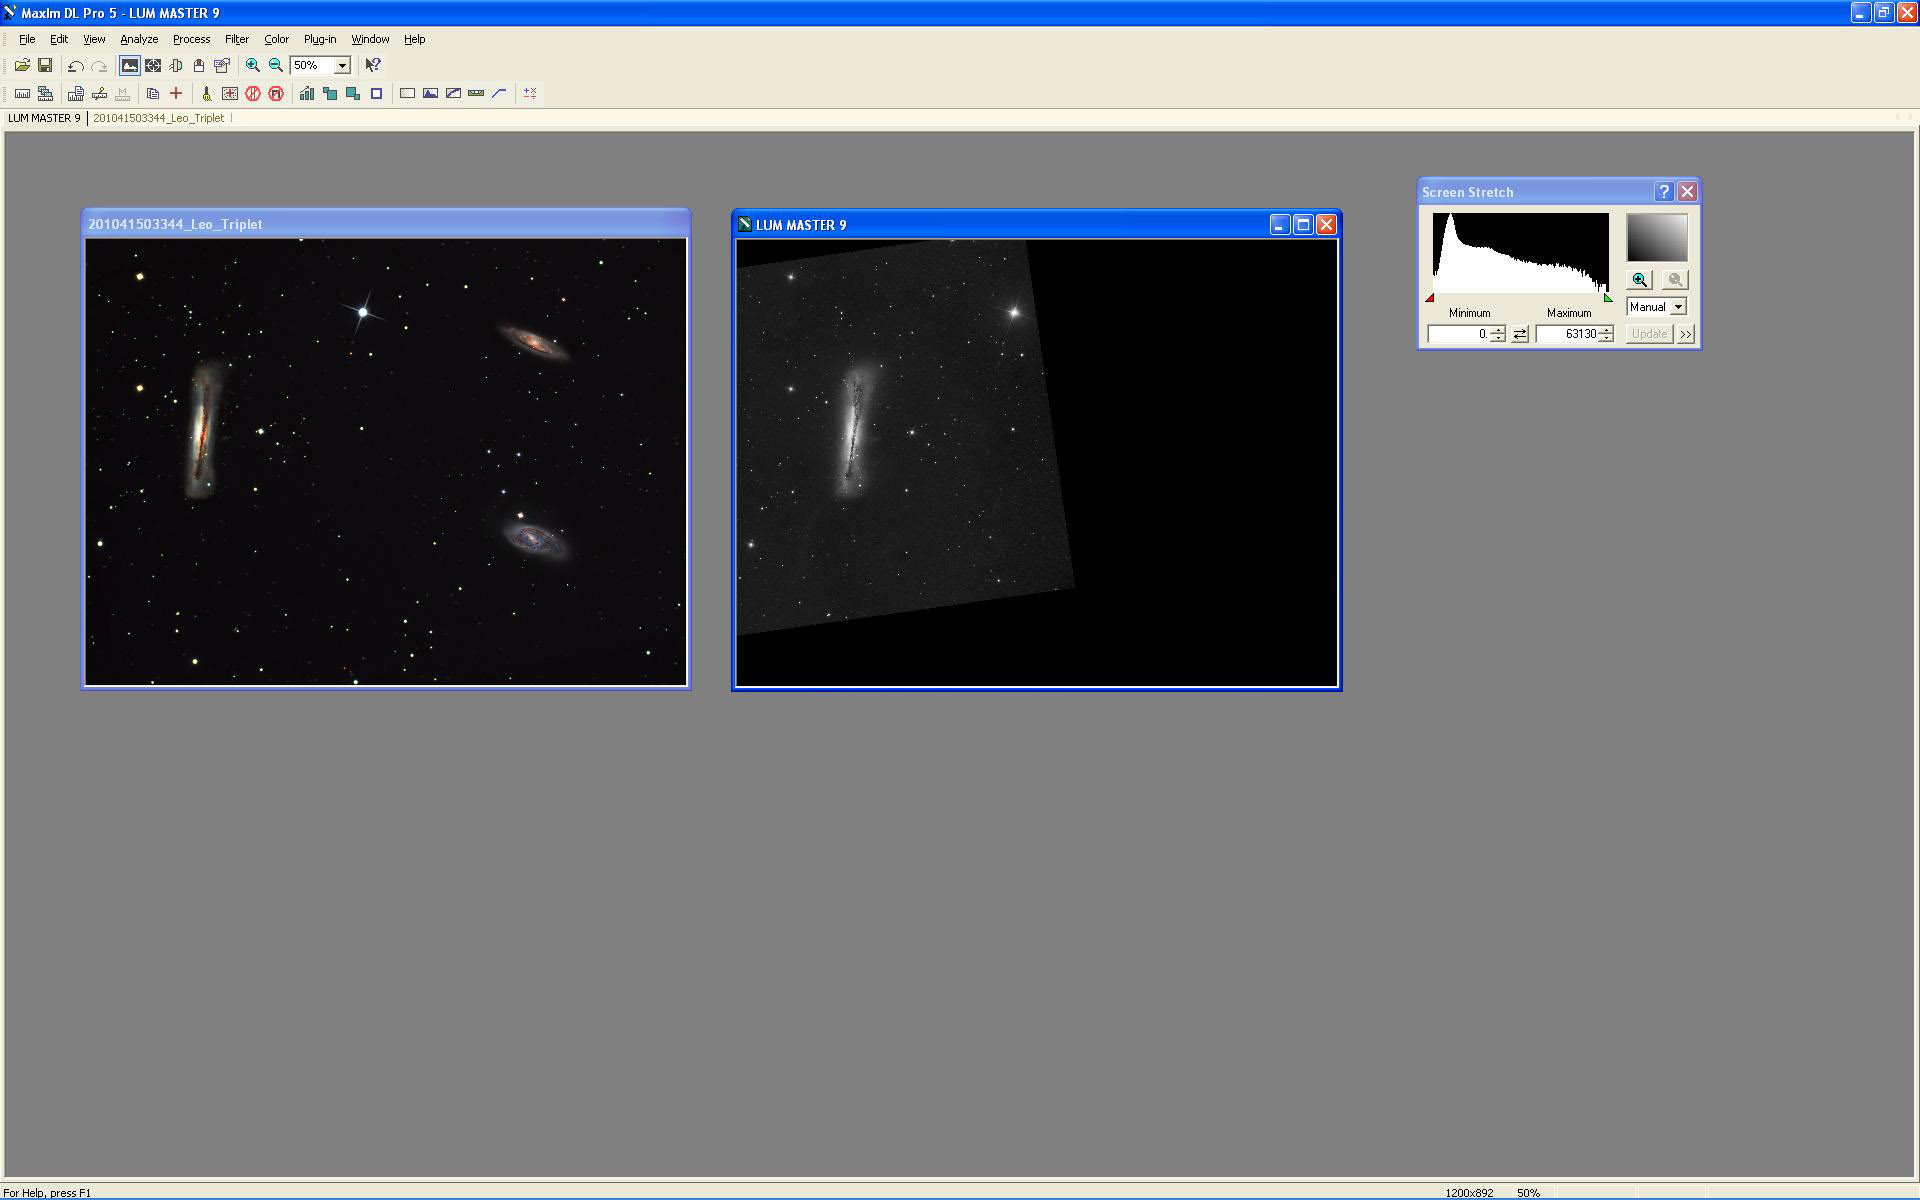Undo the last operation
The width and height of the screenshot is (1920, 1200).
[x=76, y=65]
